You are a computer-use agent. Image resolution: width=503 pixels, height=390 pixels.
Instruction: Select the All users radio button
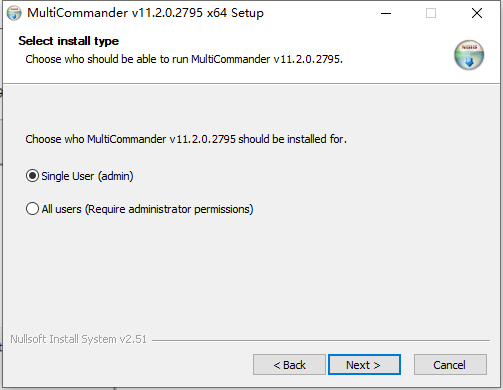point(32,209)
